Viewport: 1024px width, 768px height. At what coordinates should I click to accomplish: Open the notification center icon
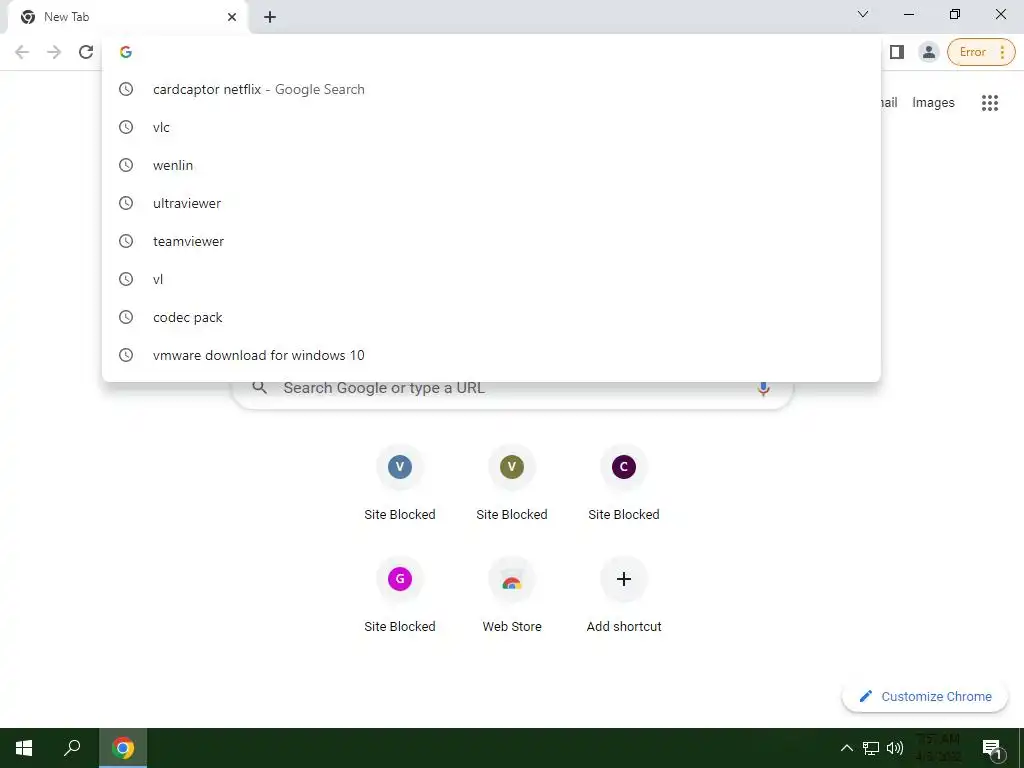pyautogui.click(x=992, y=748)
